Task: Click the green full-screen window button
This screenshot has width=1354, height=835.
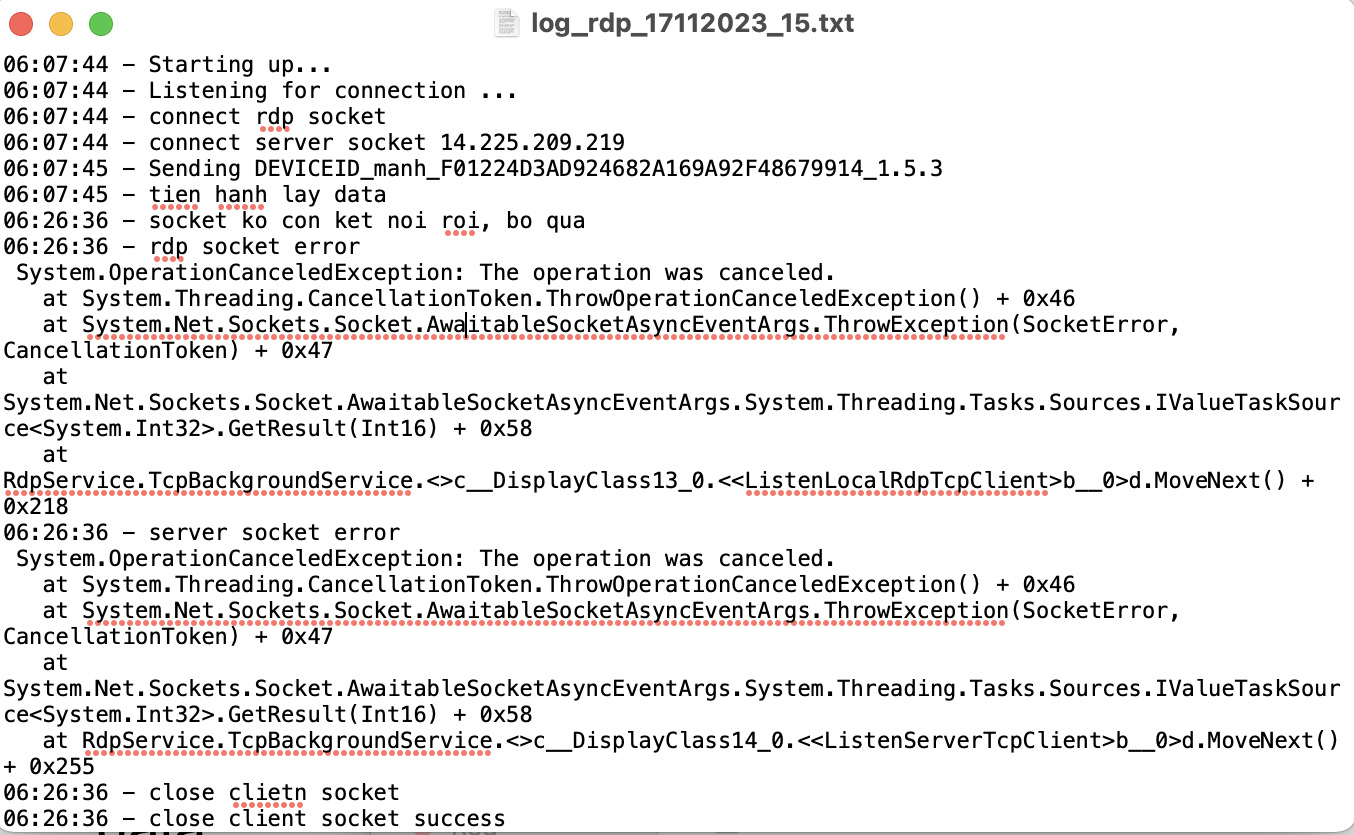Action: coord(100,22)
